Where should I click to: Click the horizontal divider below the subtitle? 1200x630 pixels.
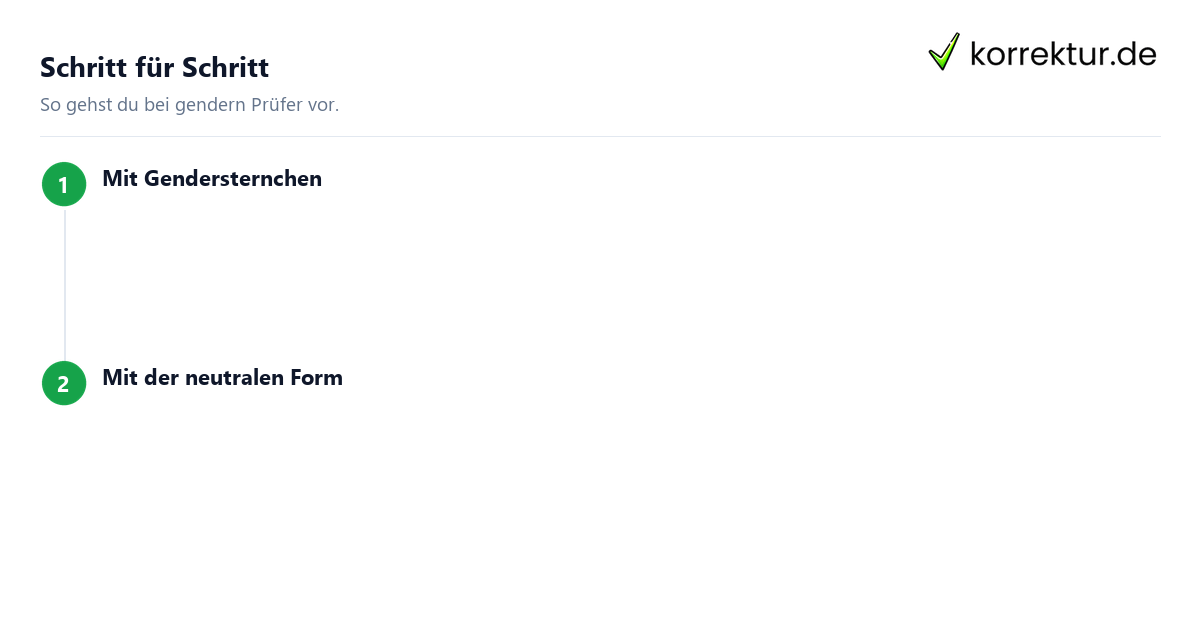600,136
